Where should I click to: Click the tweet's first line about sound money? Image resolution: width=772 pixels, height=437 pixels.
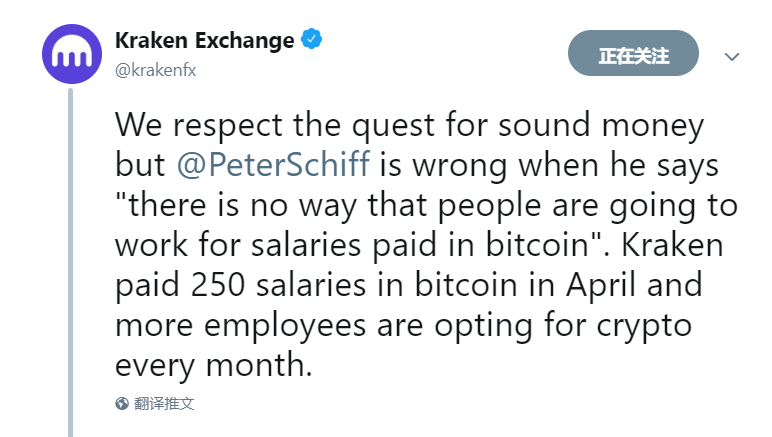(409, 125)
